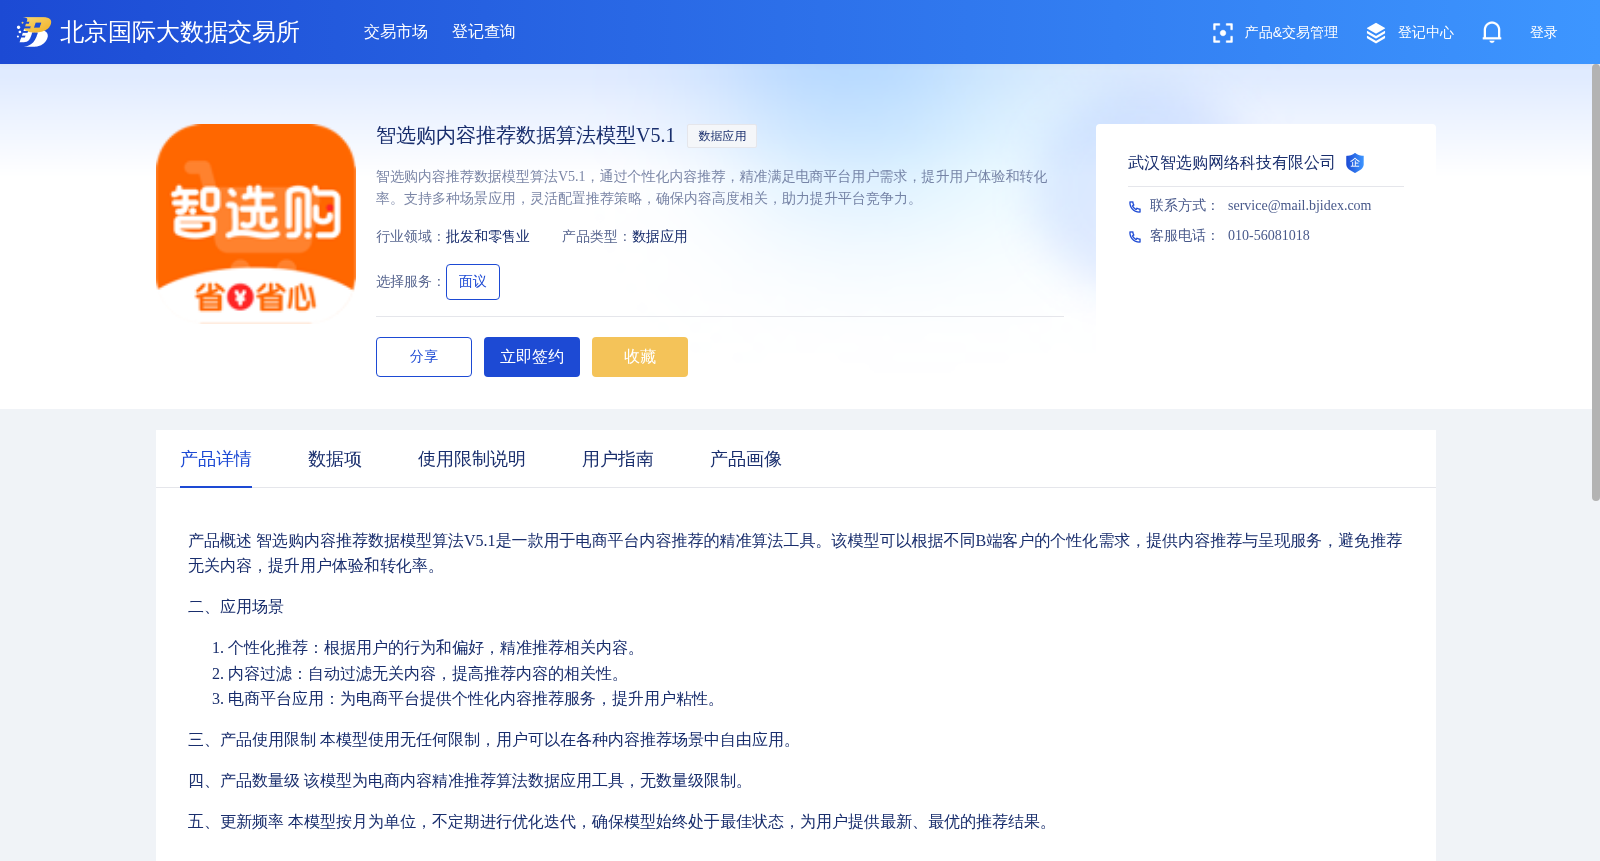Viewport: 1600px width, 861px height.
Task: Click the Beijing data exchange logo icon
Action: pyautogui.click(x=34, y=32)
